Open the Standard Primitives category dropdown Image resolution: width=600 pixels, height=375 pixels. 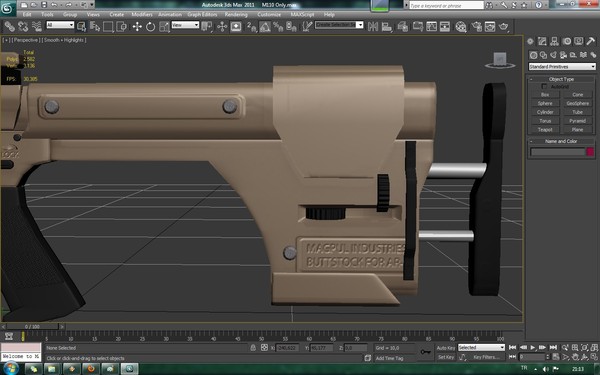point(562,67)
